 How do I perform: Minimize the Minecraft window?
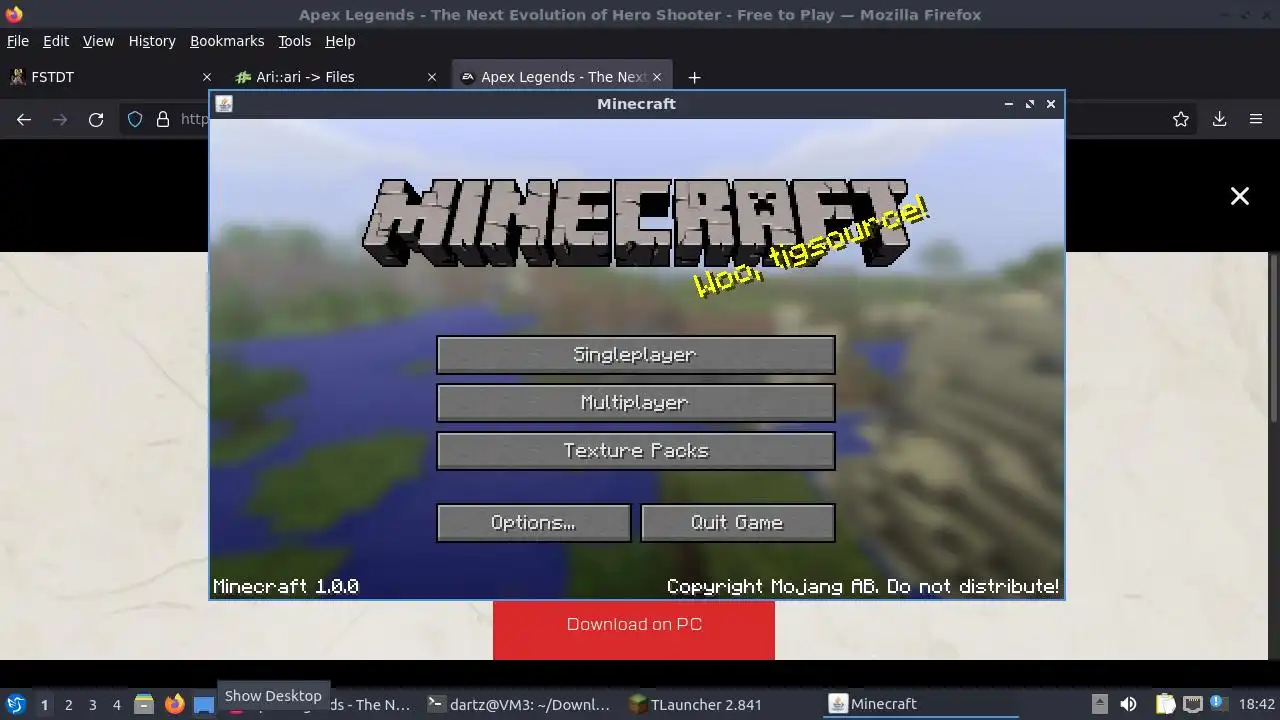(1008, 104)
